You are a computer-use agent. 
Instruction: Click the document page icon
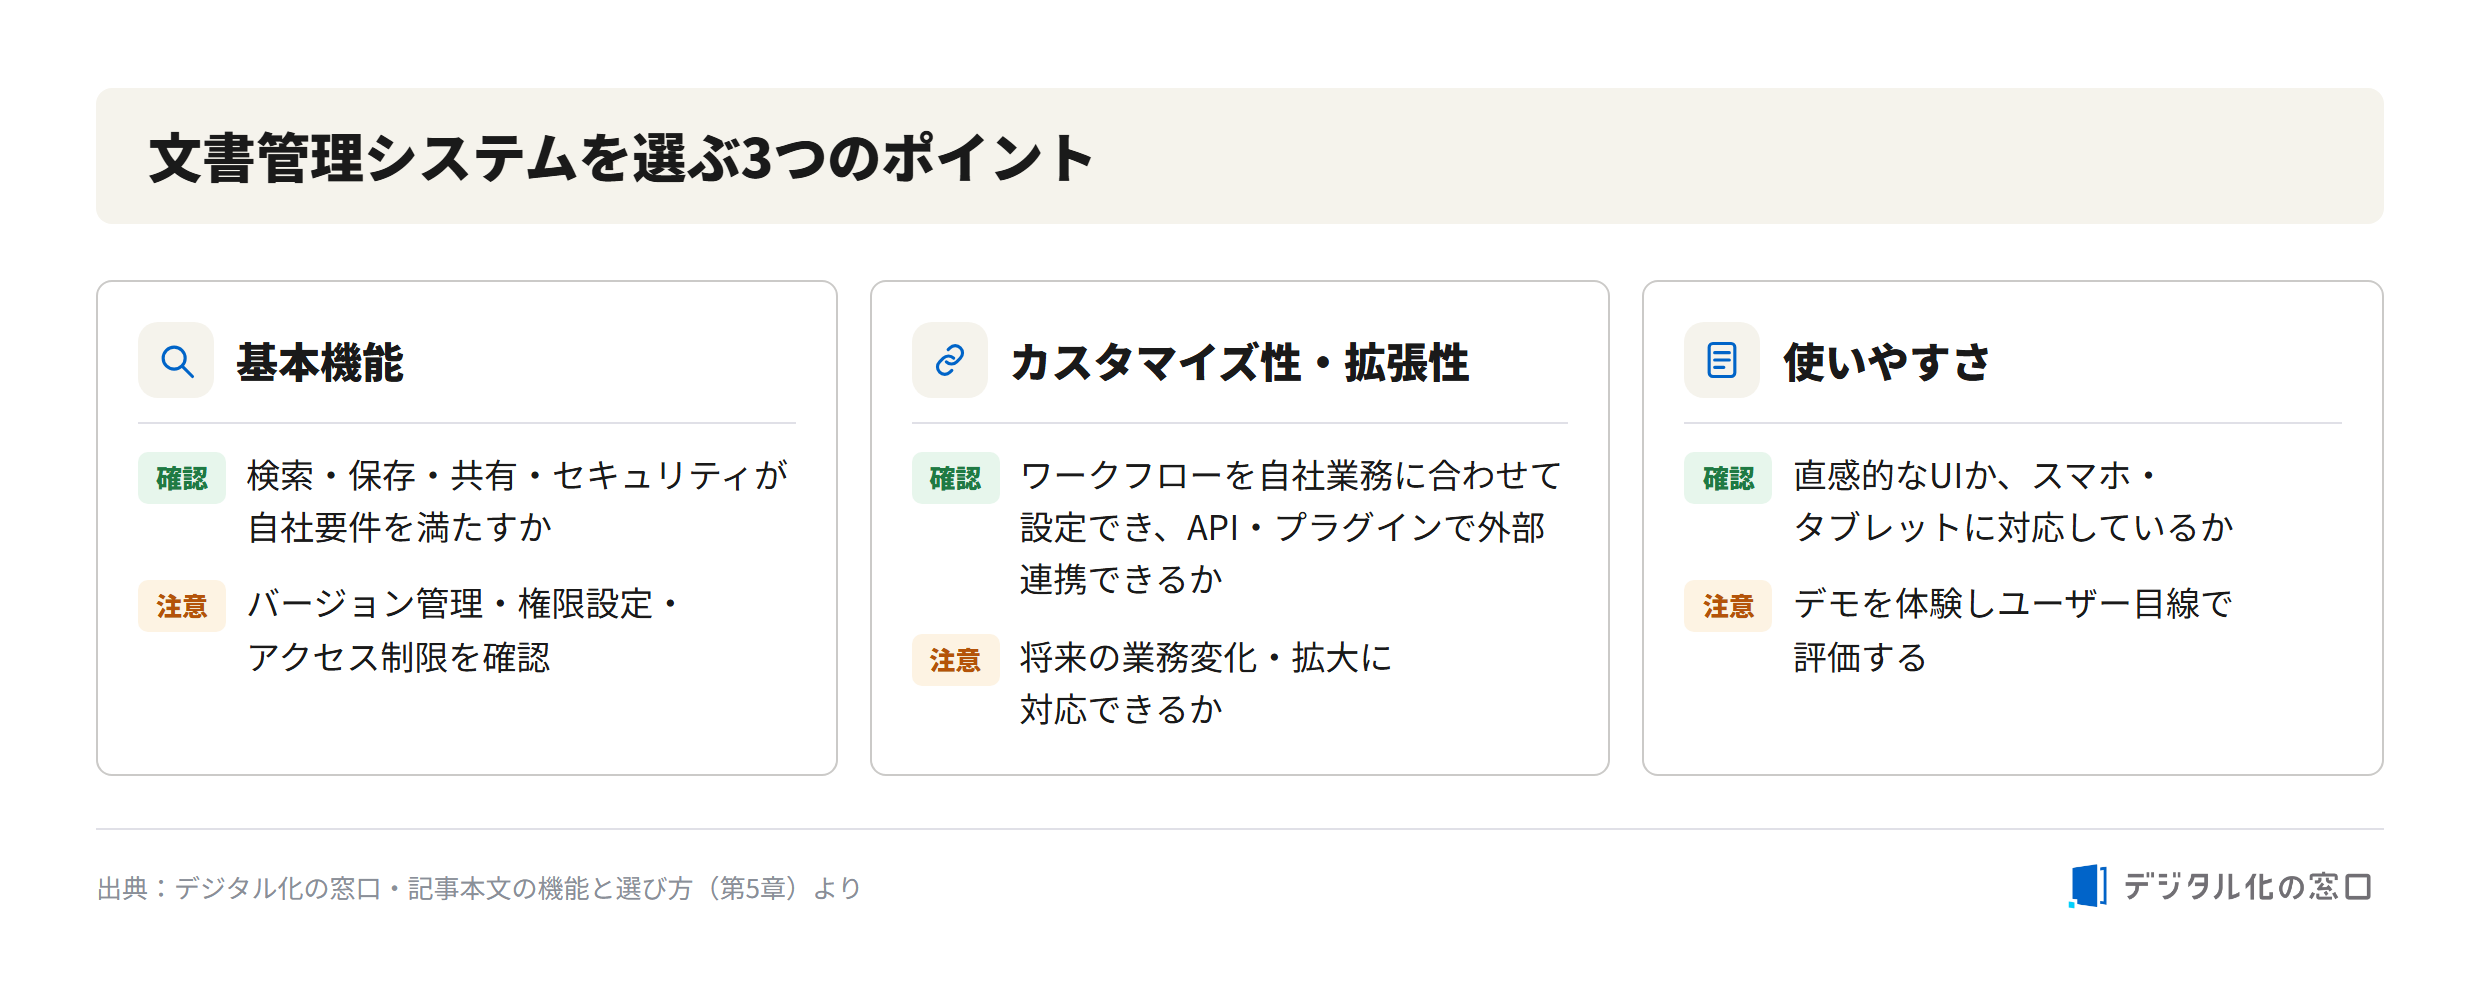(1722, 360)
